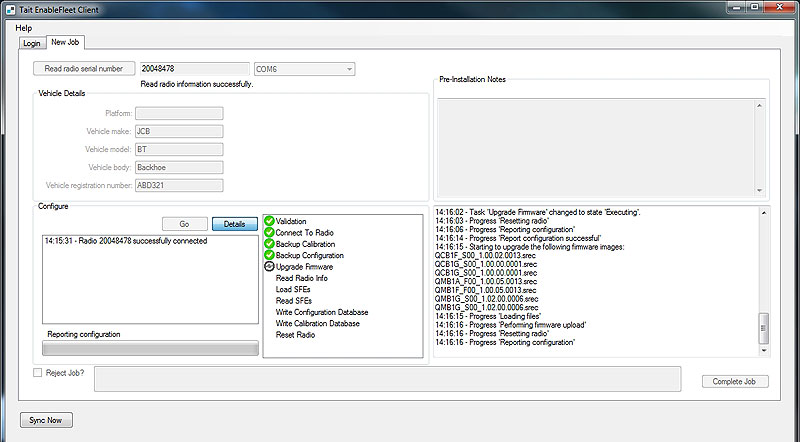Click the Reporting configuration progress bar
800x442 pixels.
[148, 349]
